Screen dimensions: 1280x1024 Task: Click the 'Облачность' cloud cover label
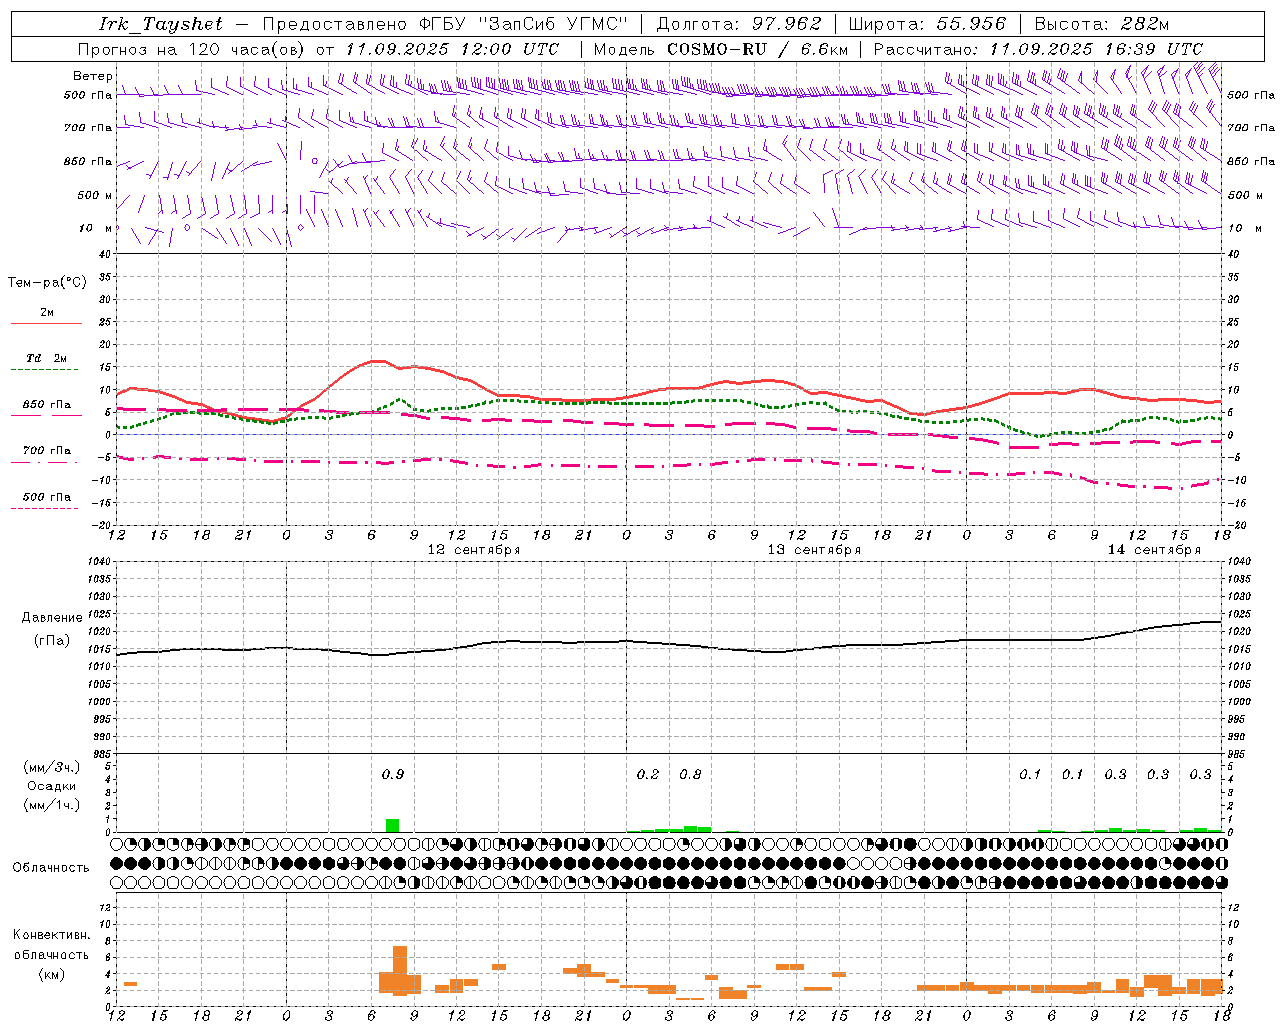[51, 868]
